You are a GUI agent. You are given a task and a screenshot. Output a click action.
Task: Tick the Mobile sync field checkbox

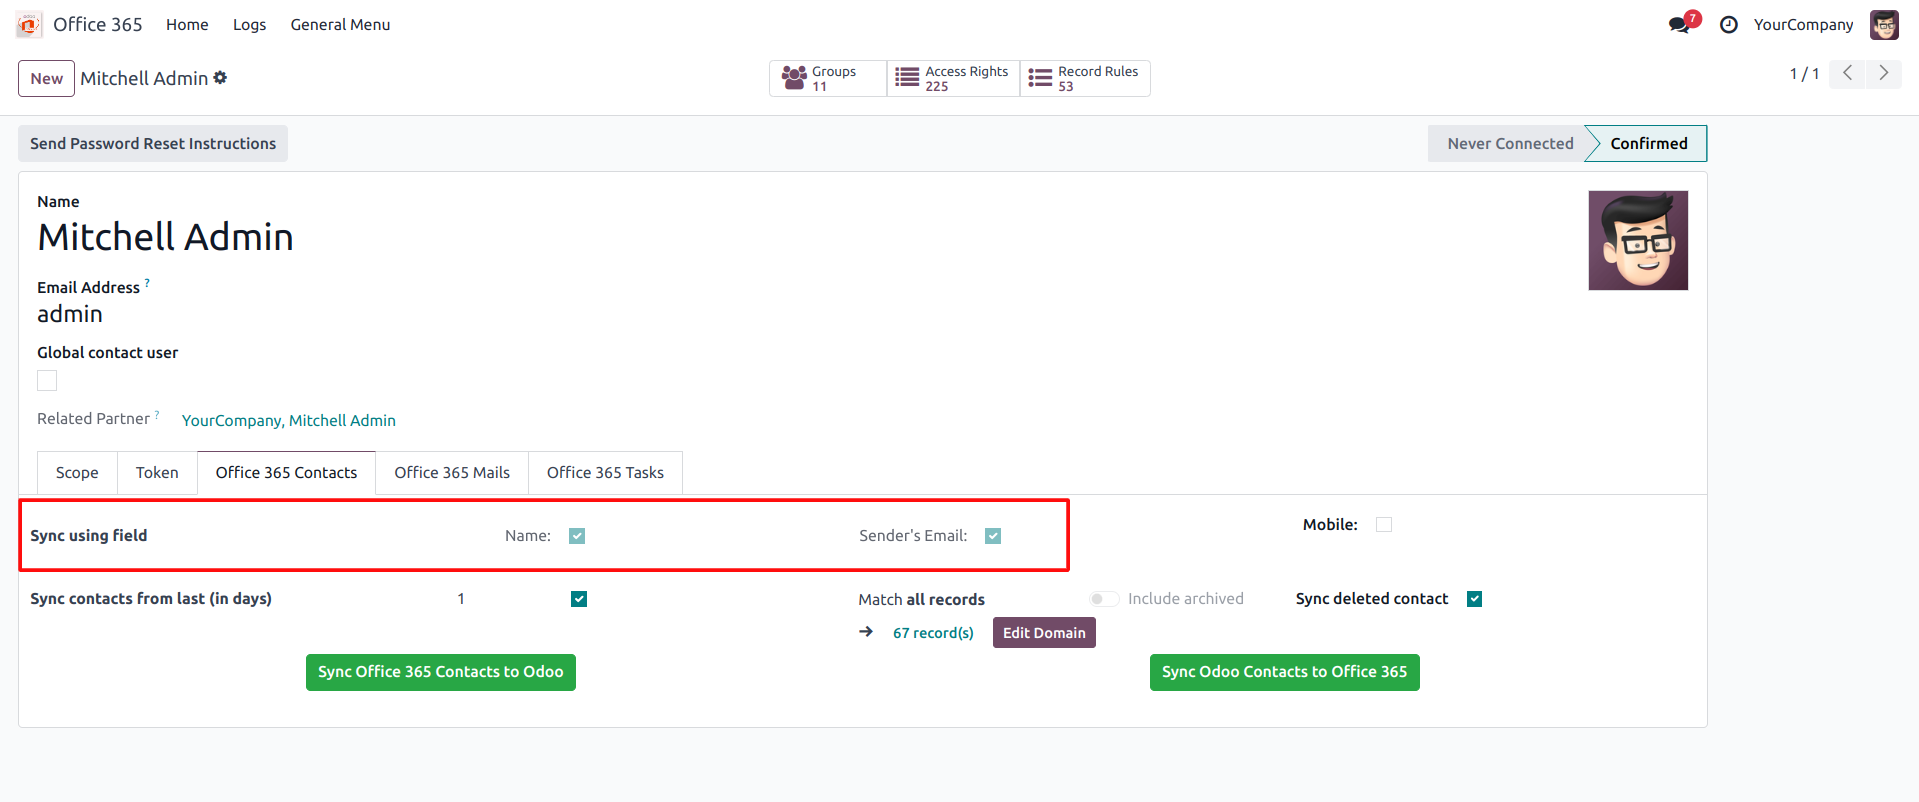1384,524
